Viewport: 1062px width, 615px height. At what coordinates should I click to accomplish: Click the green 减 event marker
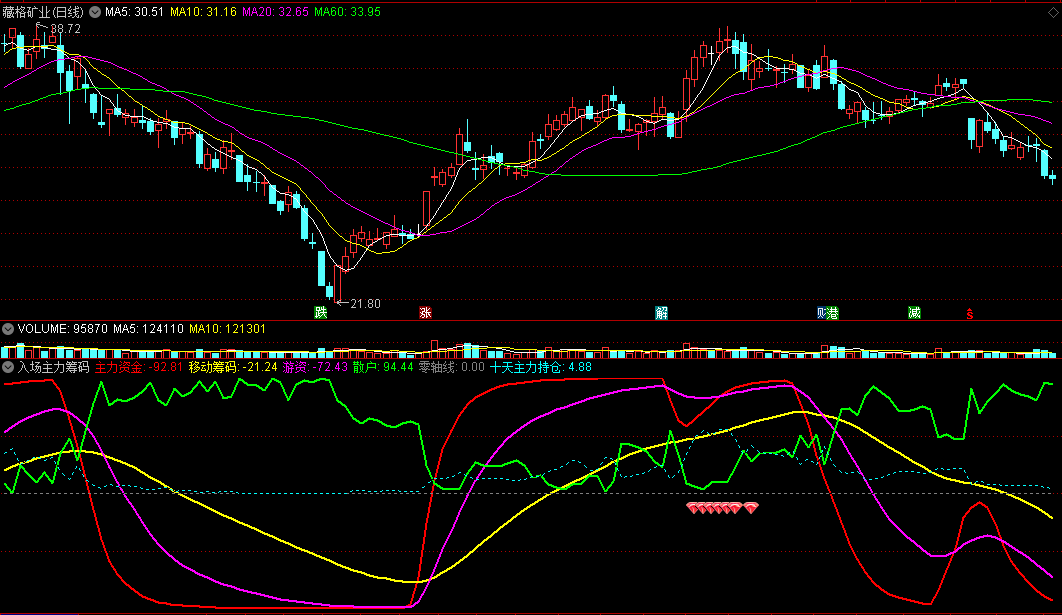pyautogui.click(x=914, y=312)
